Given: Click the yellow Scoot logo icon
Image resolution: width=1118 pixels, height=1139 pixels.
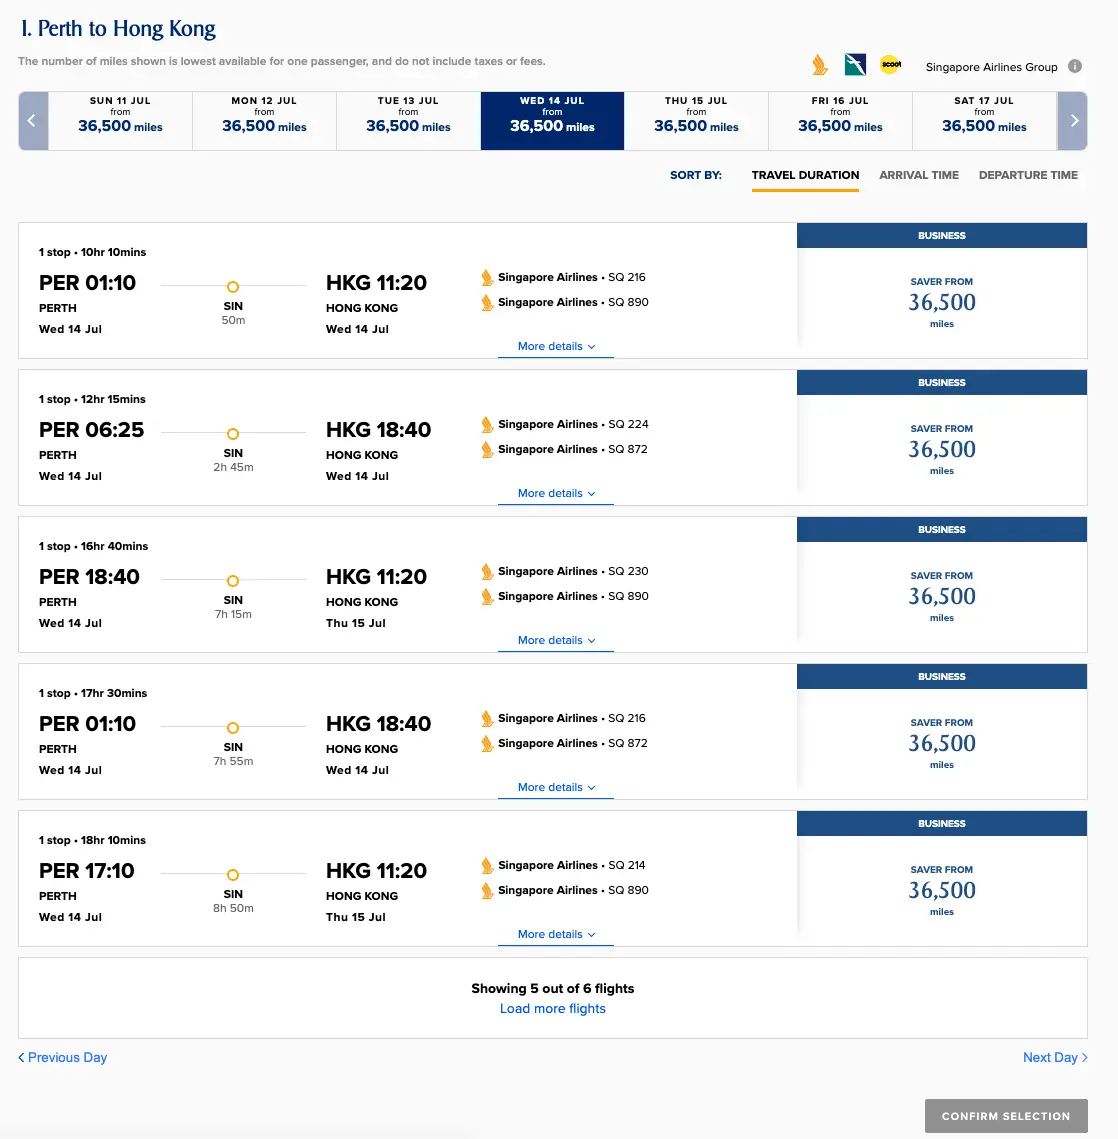Looking at the screenshot, I should pyautogui.click(x=890, y=65).
